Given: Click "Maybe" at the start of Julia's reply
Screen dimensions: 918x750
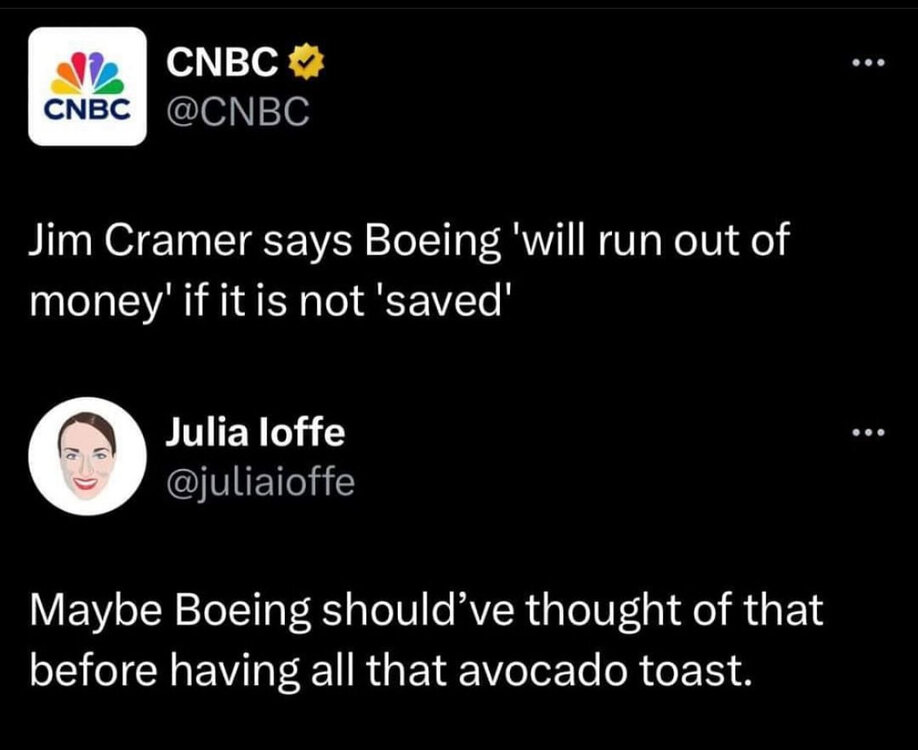Looking at the screenshot, I should click(x=88, y=610).
